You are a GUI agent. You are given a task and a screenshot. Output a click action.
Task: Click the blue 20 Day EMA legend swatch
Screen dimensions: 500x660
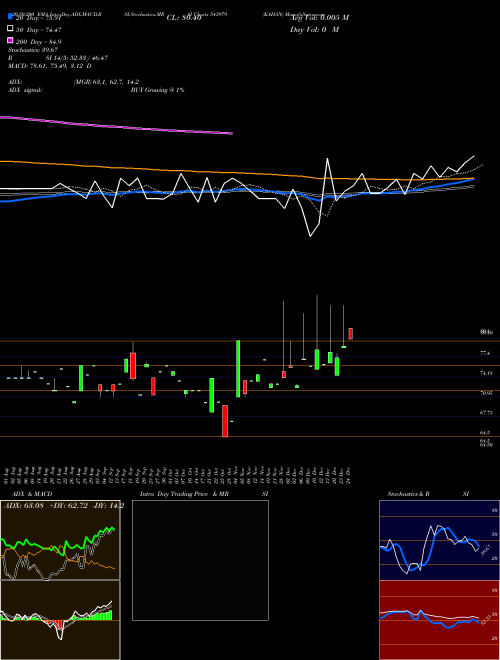[10, 16]
